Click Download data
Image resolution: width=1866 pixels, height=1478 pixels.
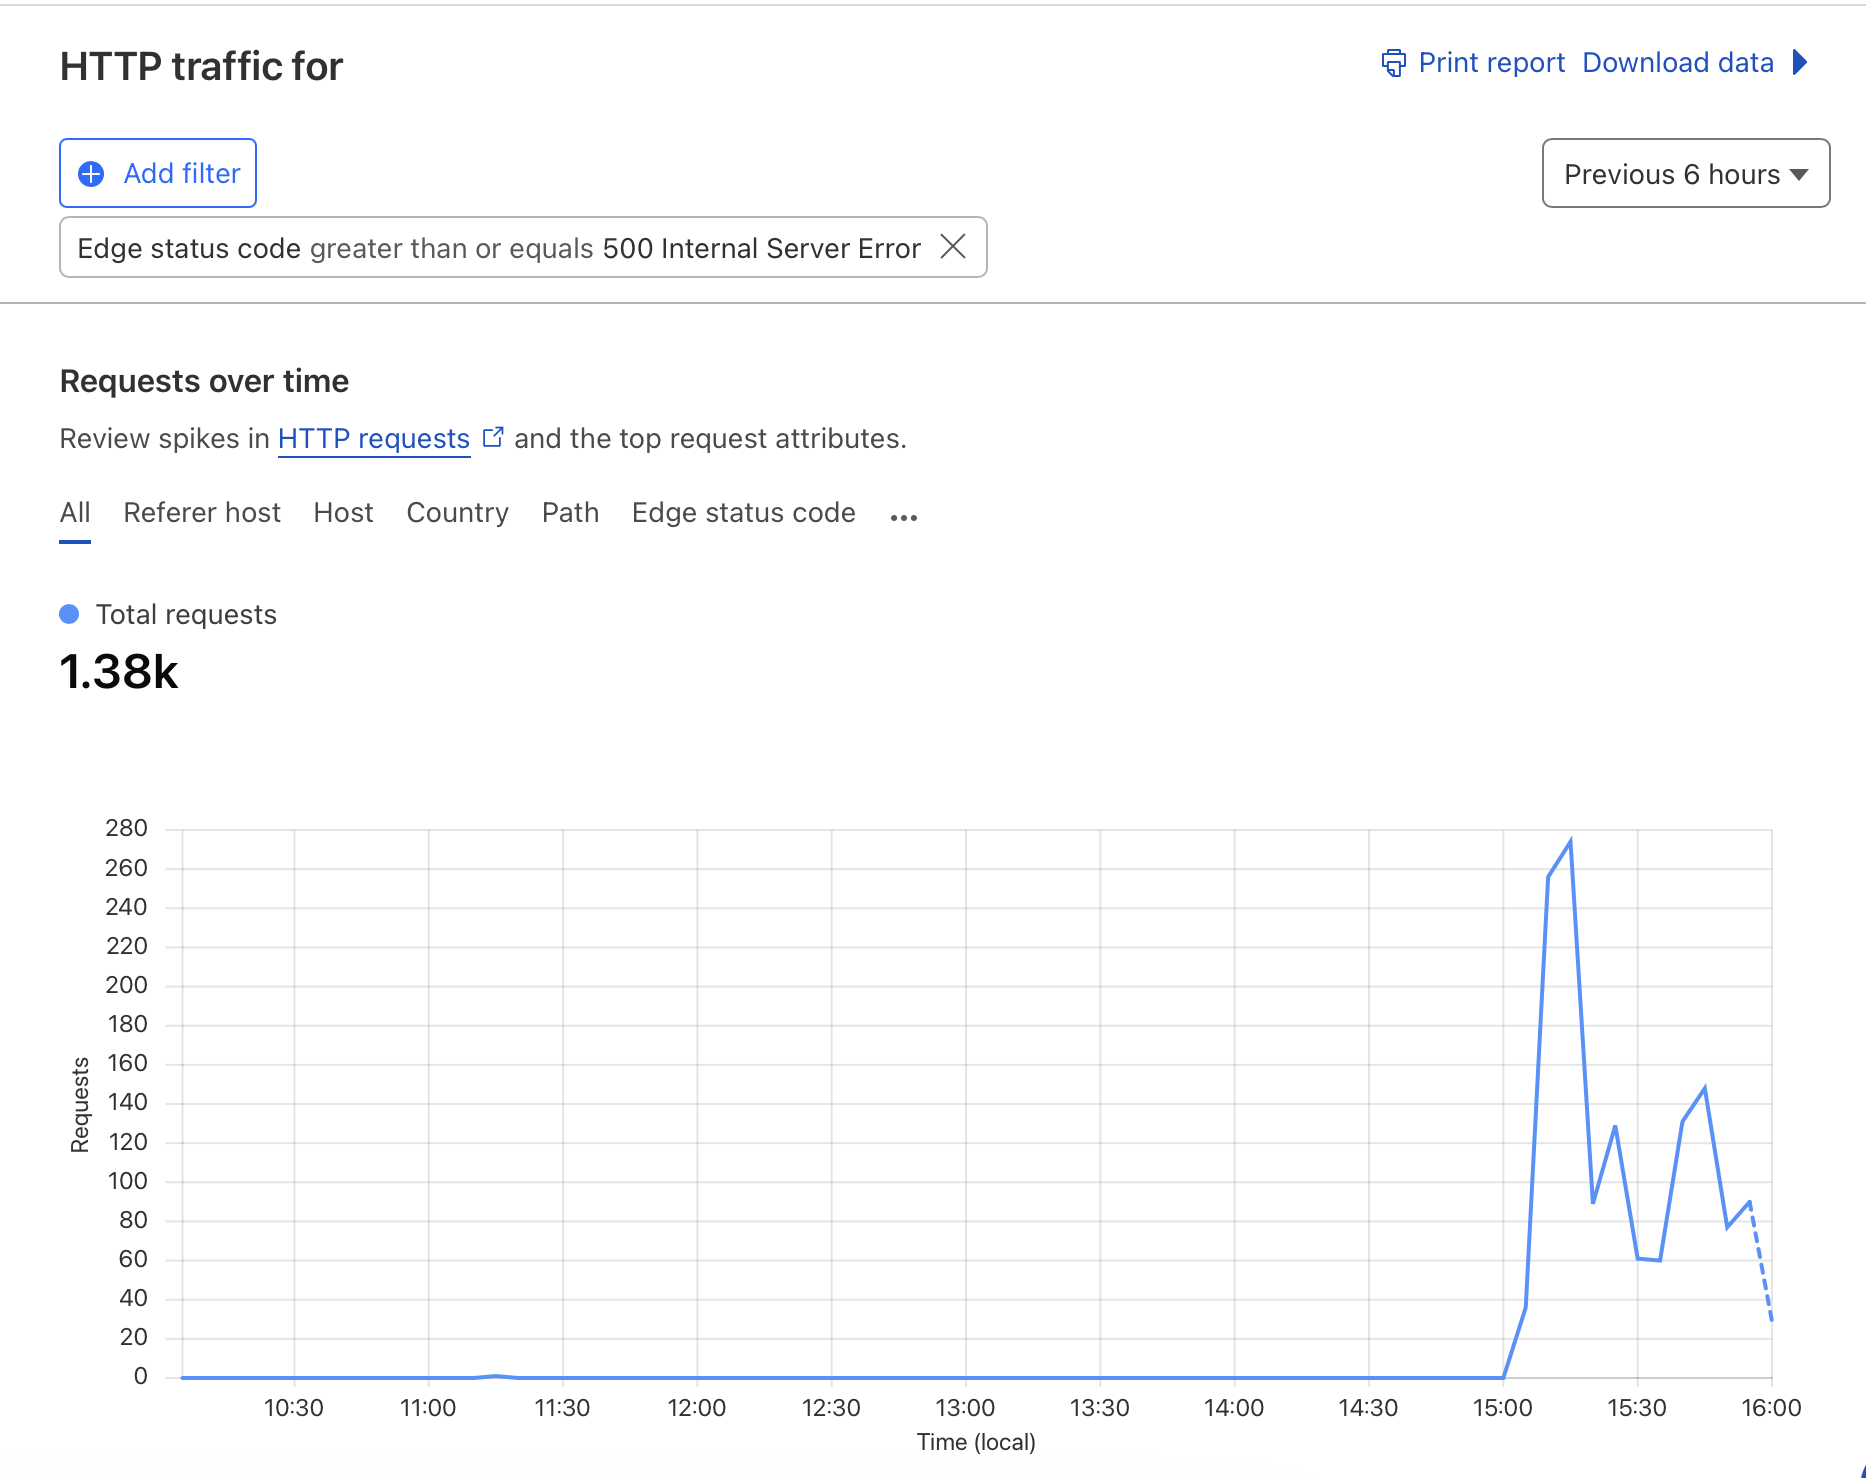point(1677,63)
